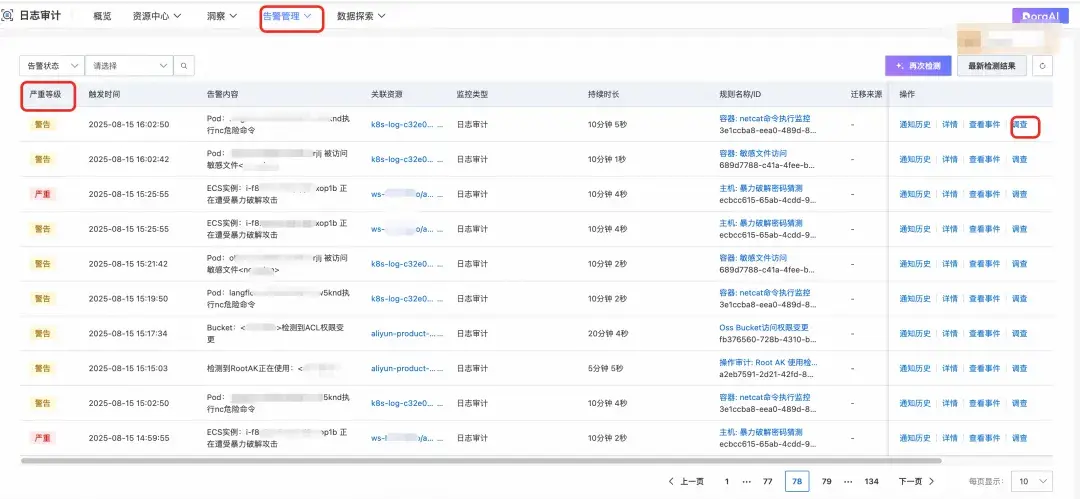Expand the 洞察 navigation menu

click(222, 16)
